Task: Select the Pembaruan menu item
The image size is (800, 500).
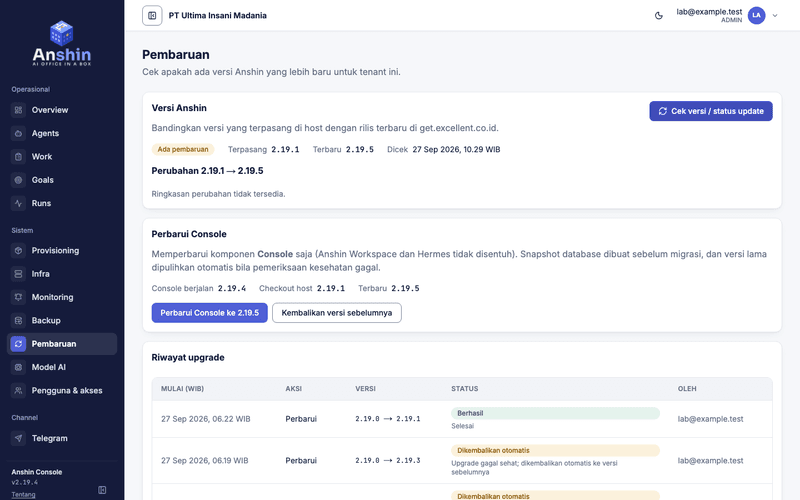Action: pos(62,344)
